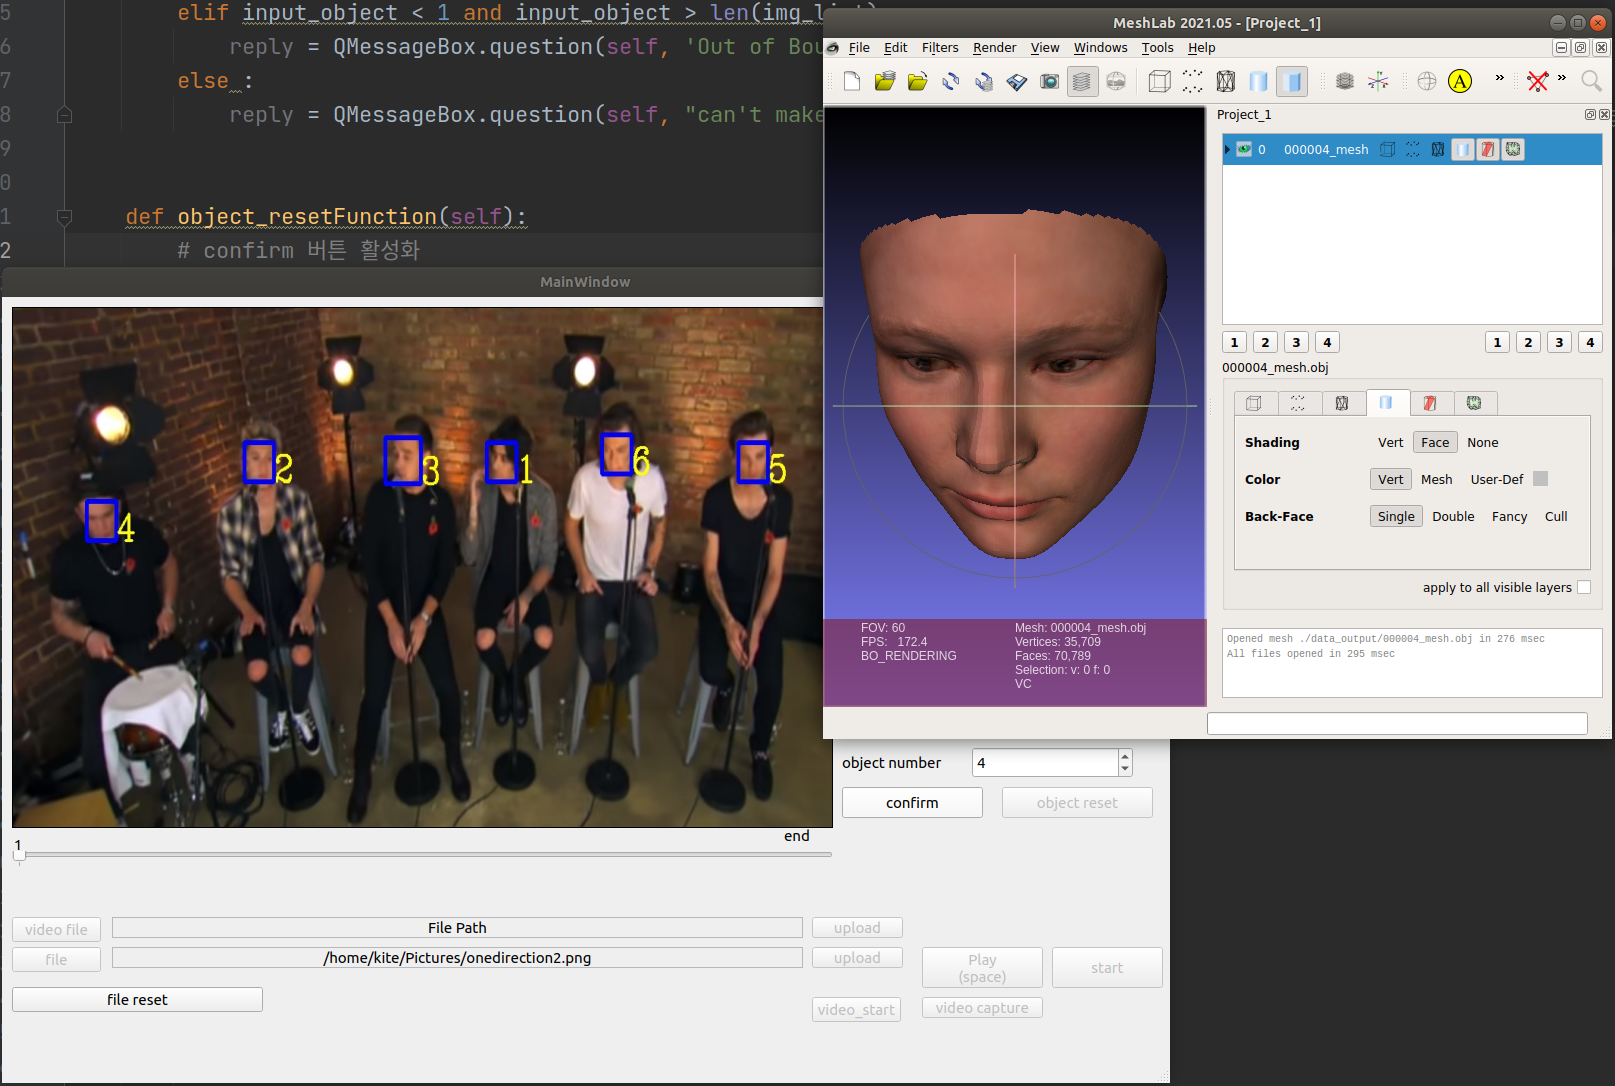Open the Filters menu
1615x1086 pixels.
point(940,47)
